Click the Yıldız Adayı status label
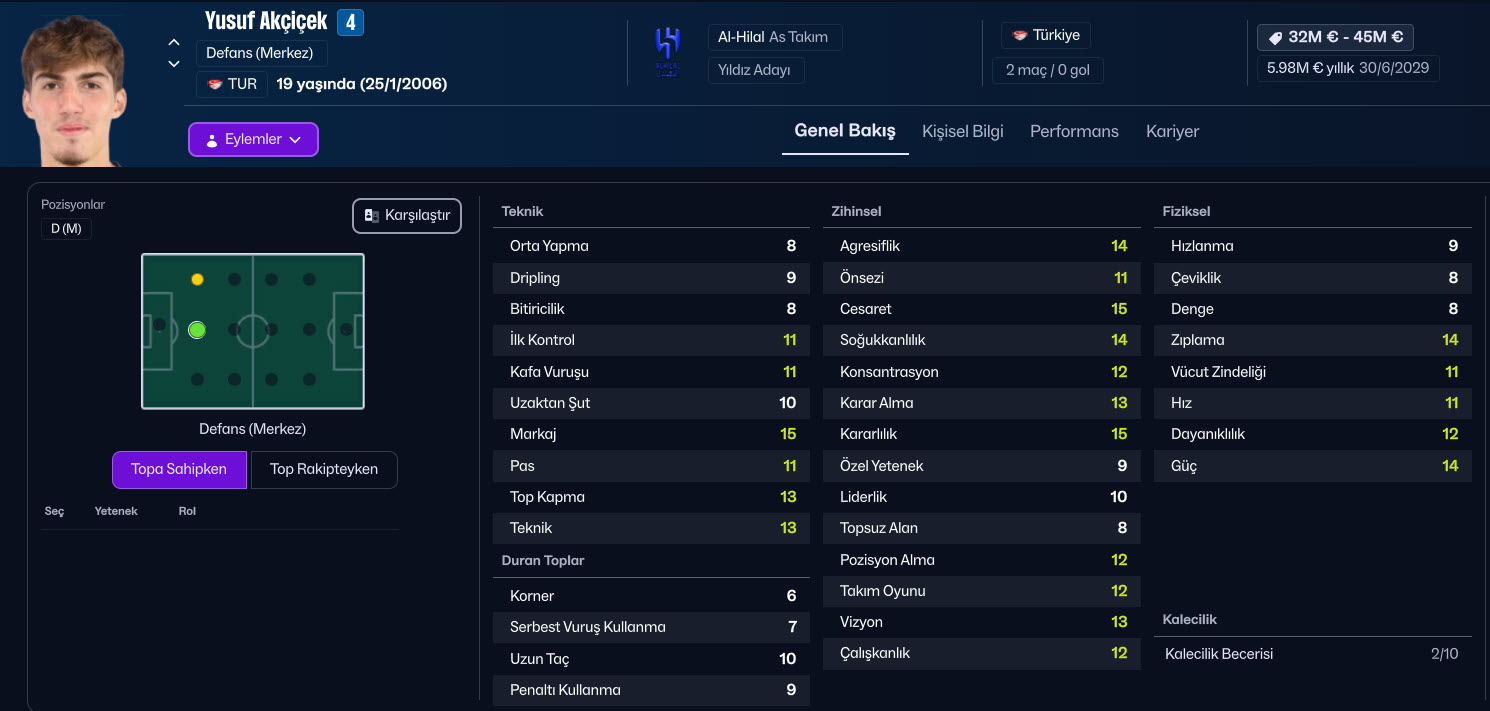The height and width of the screenshot is (711, 1490). (x=755, y=70)
